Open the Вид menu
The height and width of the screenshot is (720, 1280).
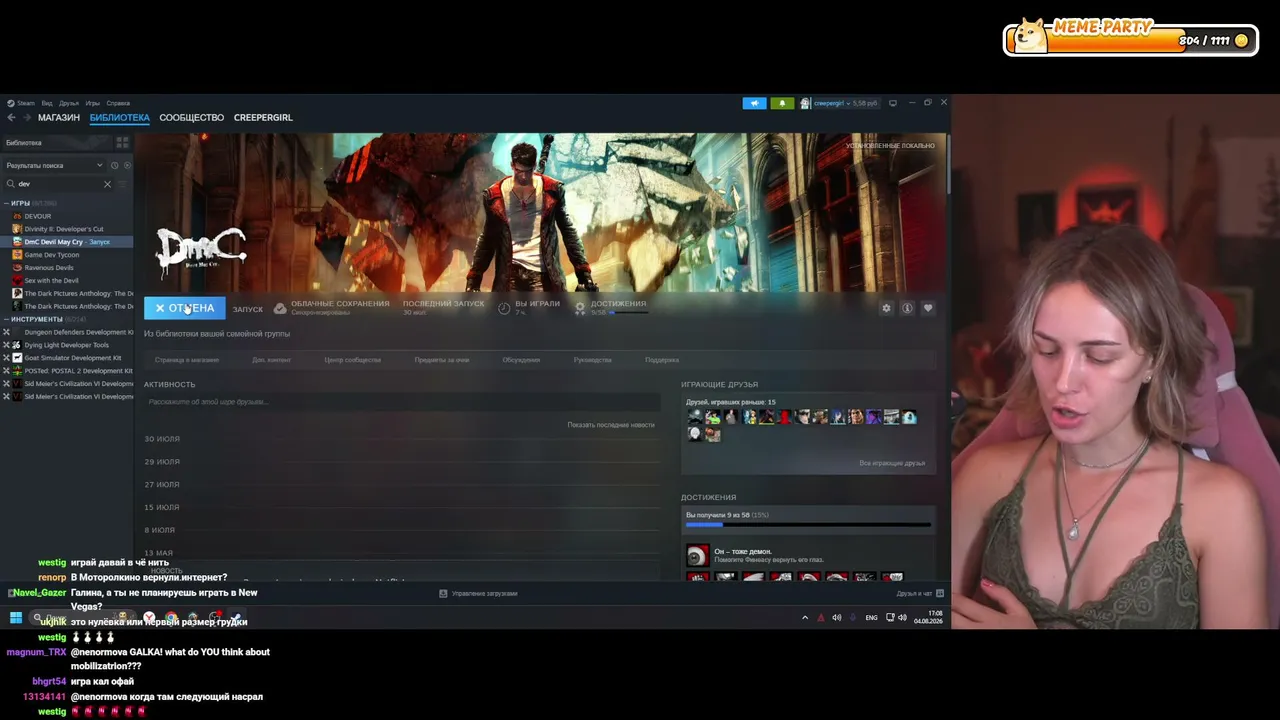coord(47,103)
